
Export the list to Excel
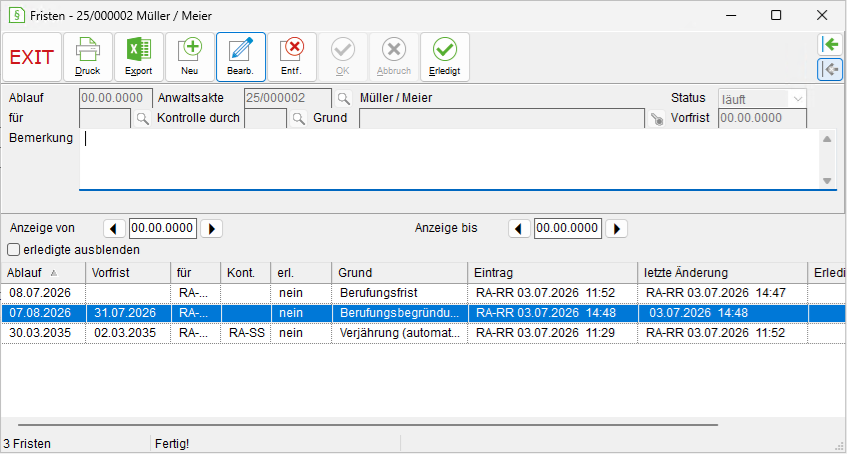[138, 57]
